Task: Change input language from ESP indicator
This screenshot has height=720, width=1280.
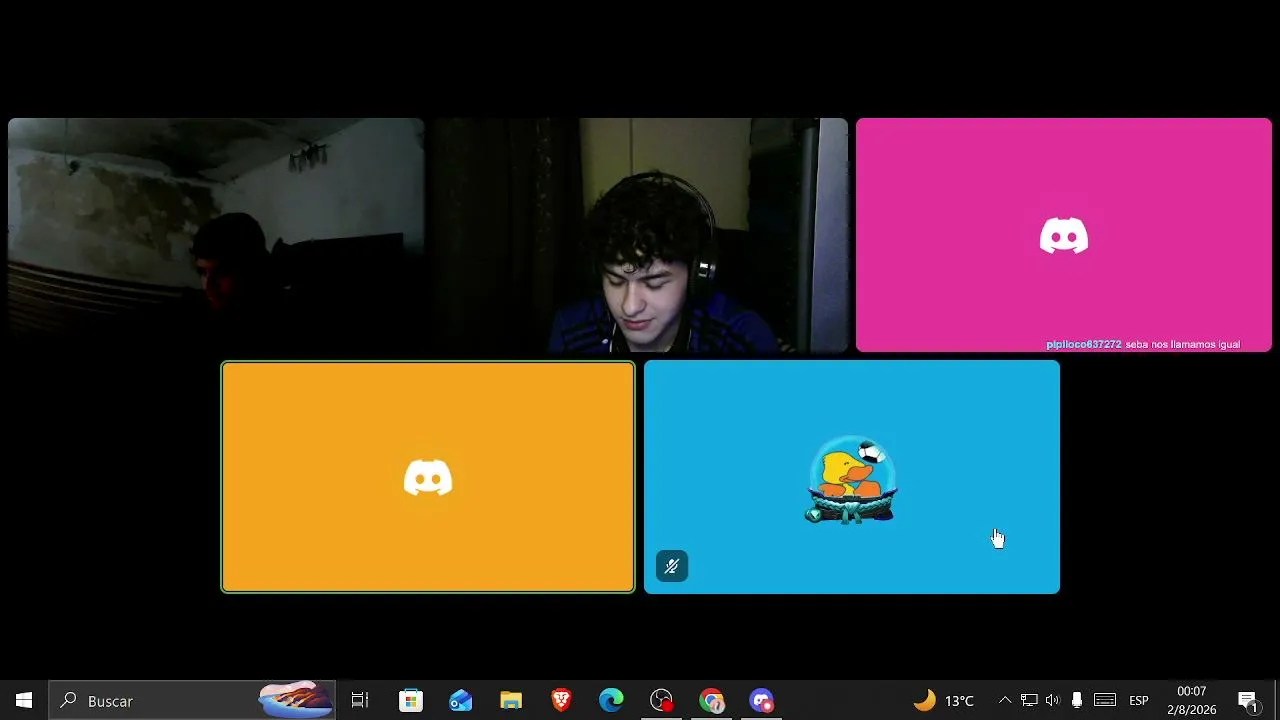Action: 1139,701
